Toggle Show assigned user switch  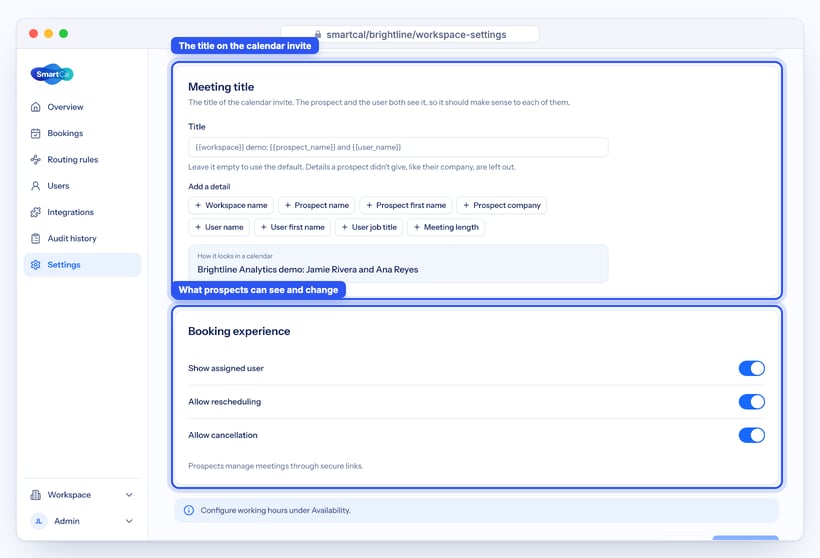[x=751, y=368]
